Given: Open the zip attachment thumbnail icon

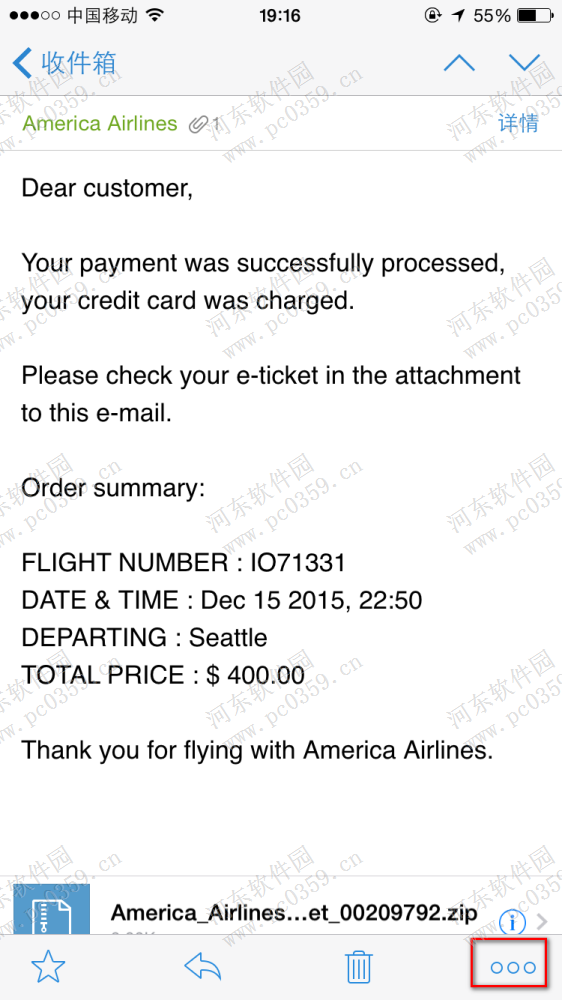Looking at the screenshot, I should click(52, 909).
